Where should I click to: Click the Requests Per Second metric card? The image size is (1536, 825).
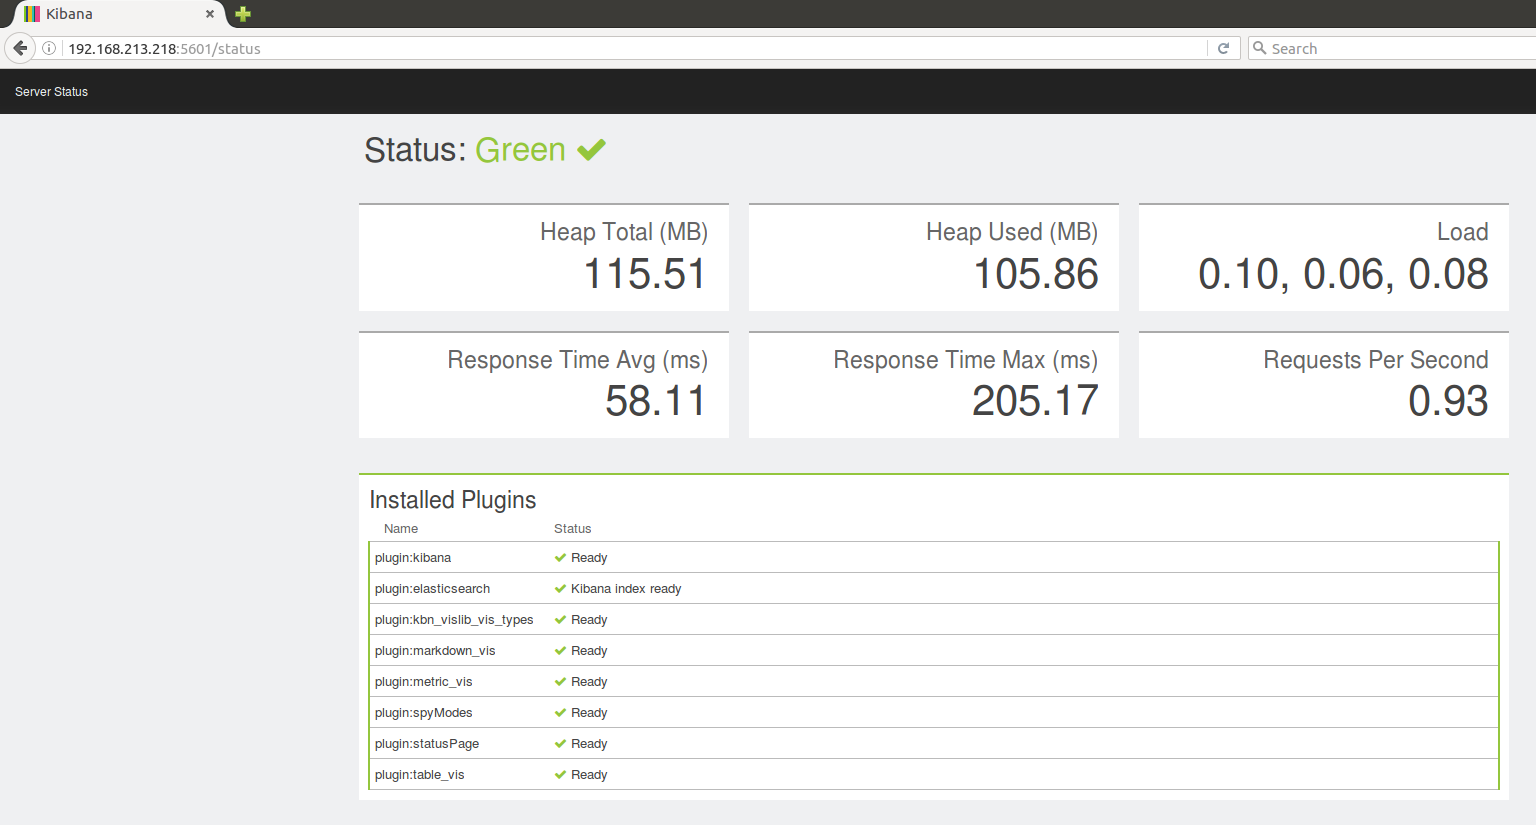1323,385
